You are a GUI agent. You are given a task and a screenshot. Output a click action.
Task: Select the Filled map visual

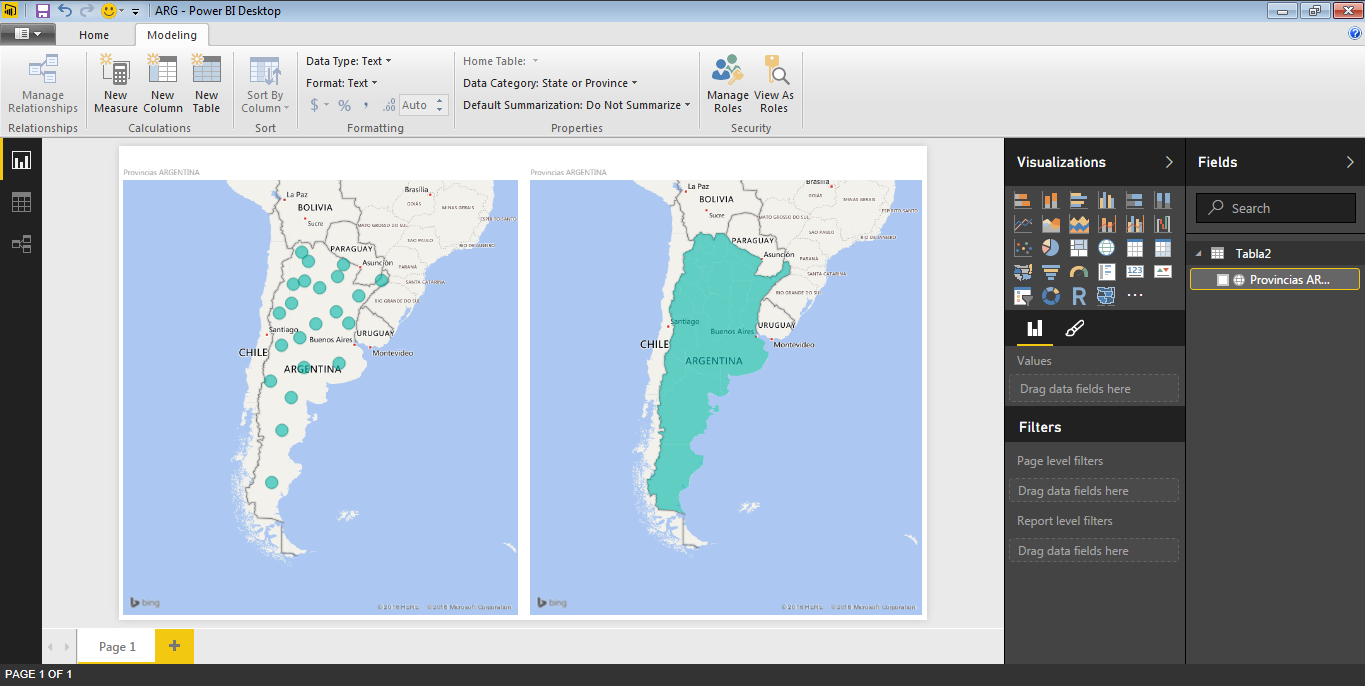1022,271
